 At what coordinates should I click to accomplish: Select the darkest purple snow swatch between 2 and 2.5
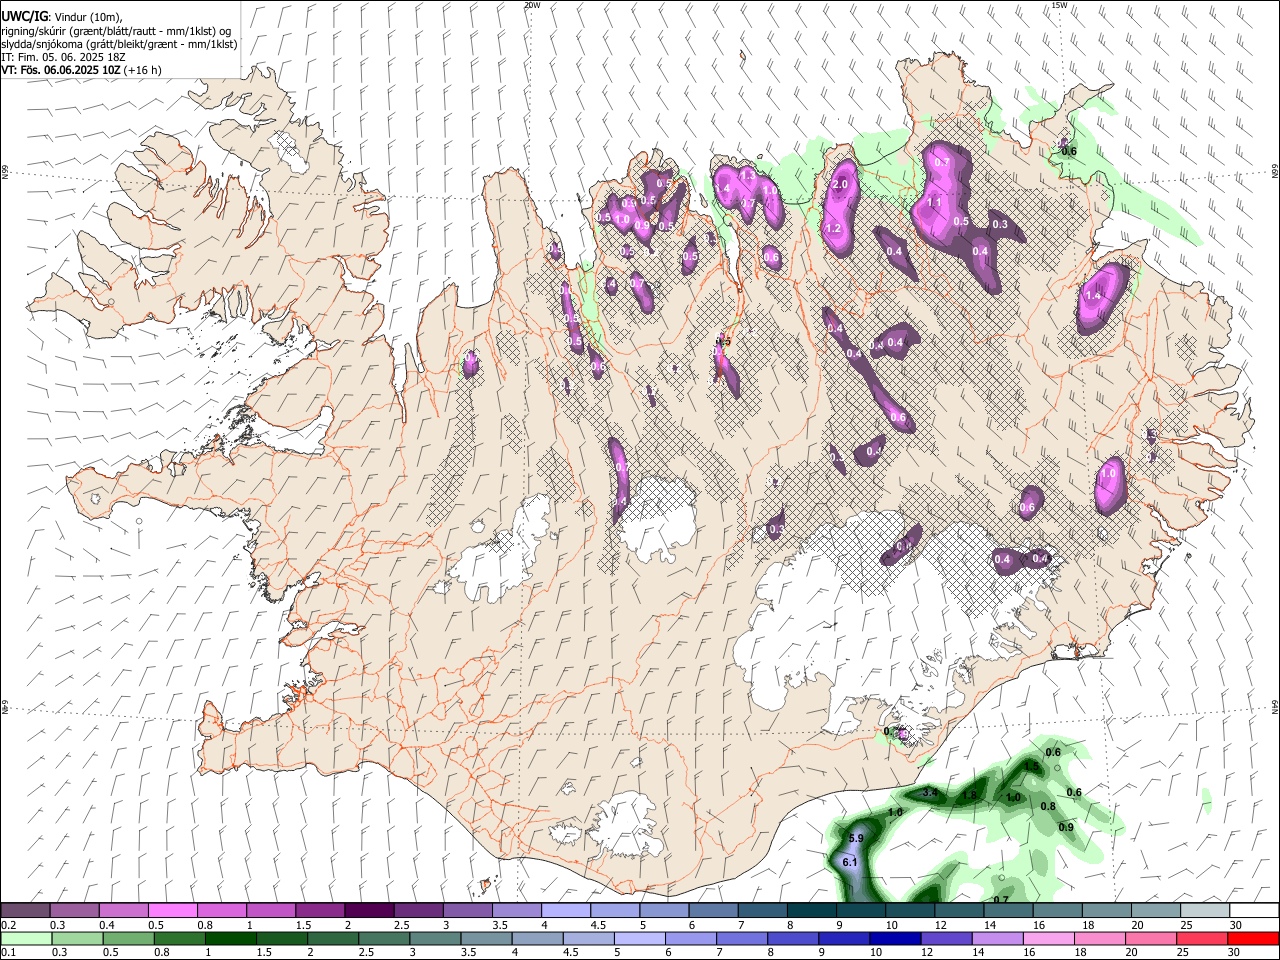click(x=368, y=911)
